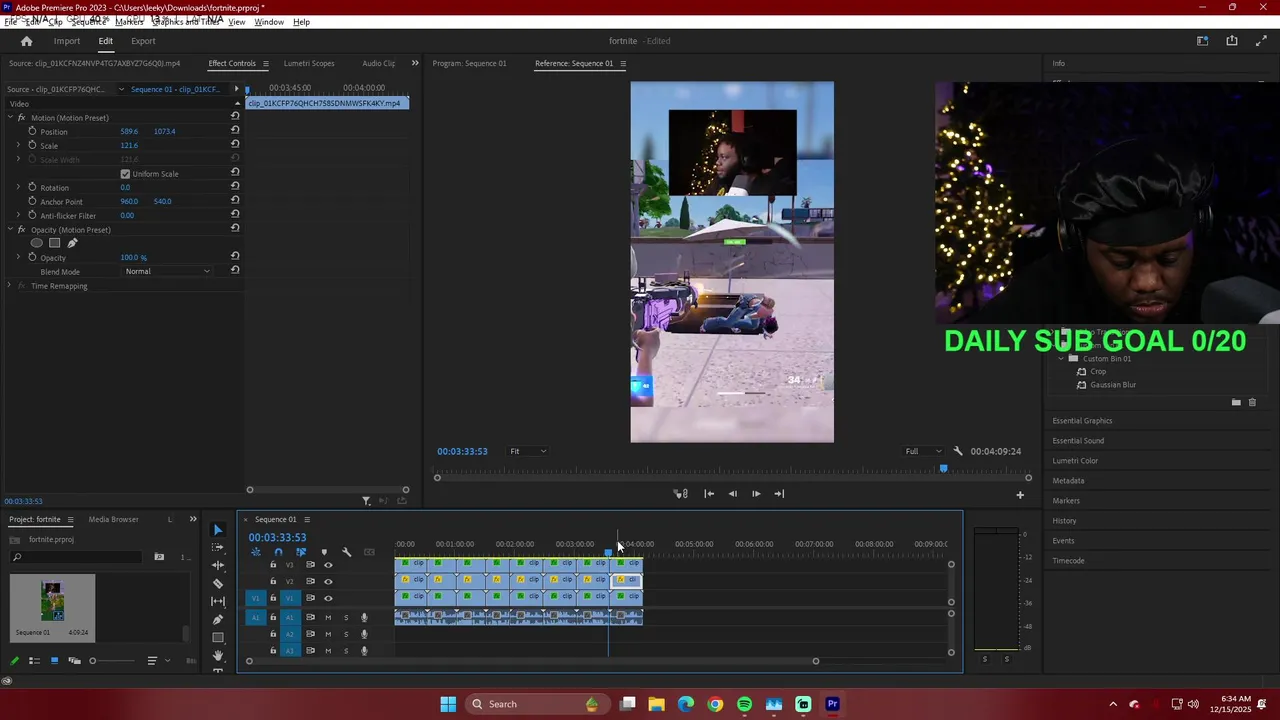
Task: Open the Import workspace
Action: click(67, 41)
